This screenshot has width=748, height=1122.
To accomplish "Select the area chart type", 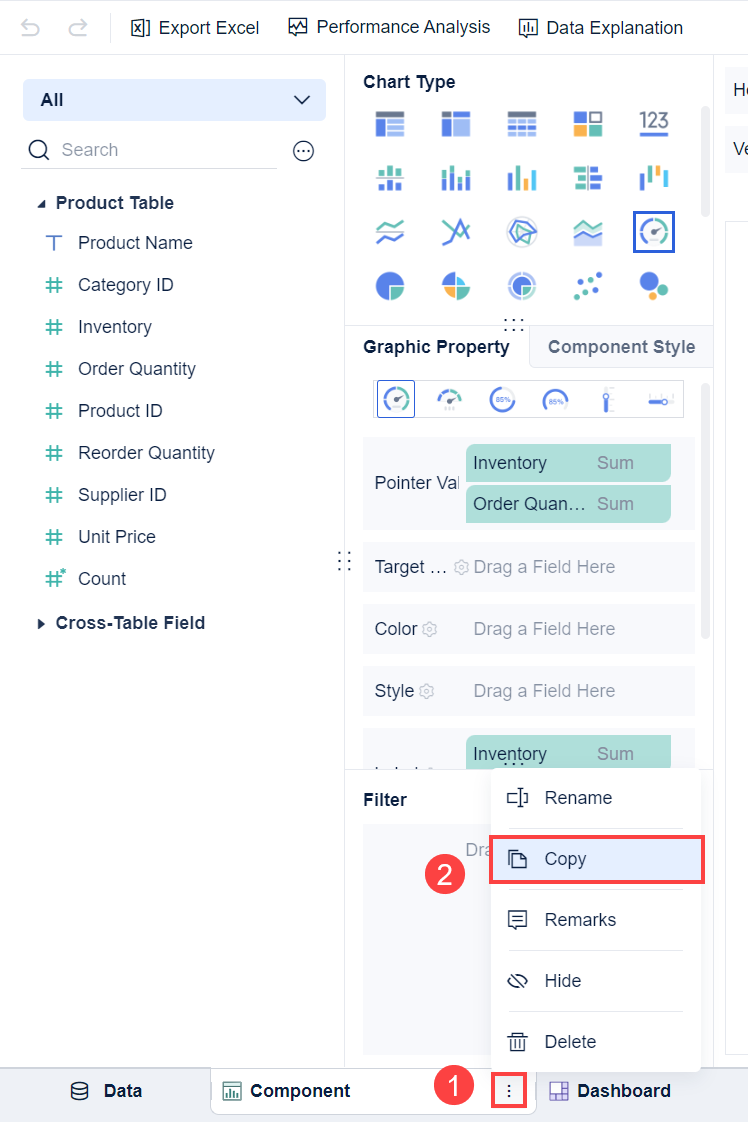I will (x=587, y=231).
